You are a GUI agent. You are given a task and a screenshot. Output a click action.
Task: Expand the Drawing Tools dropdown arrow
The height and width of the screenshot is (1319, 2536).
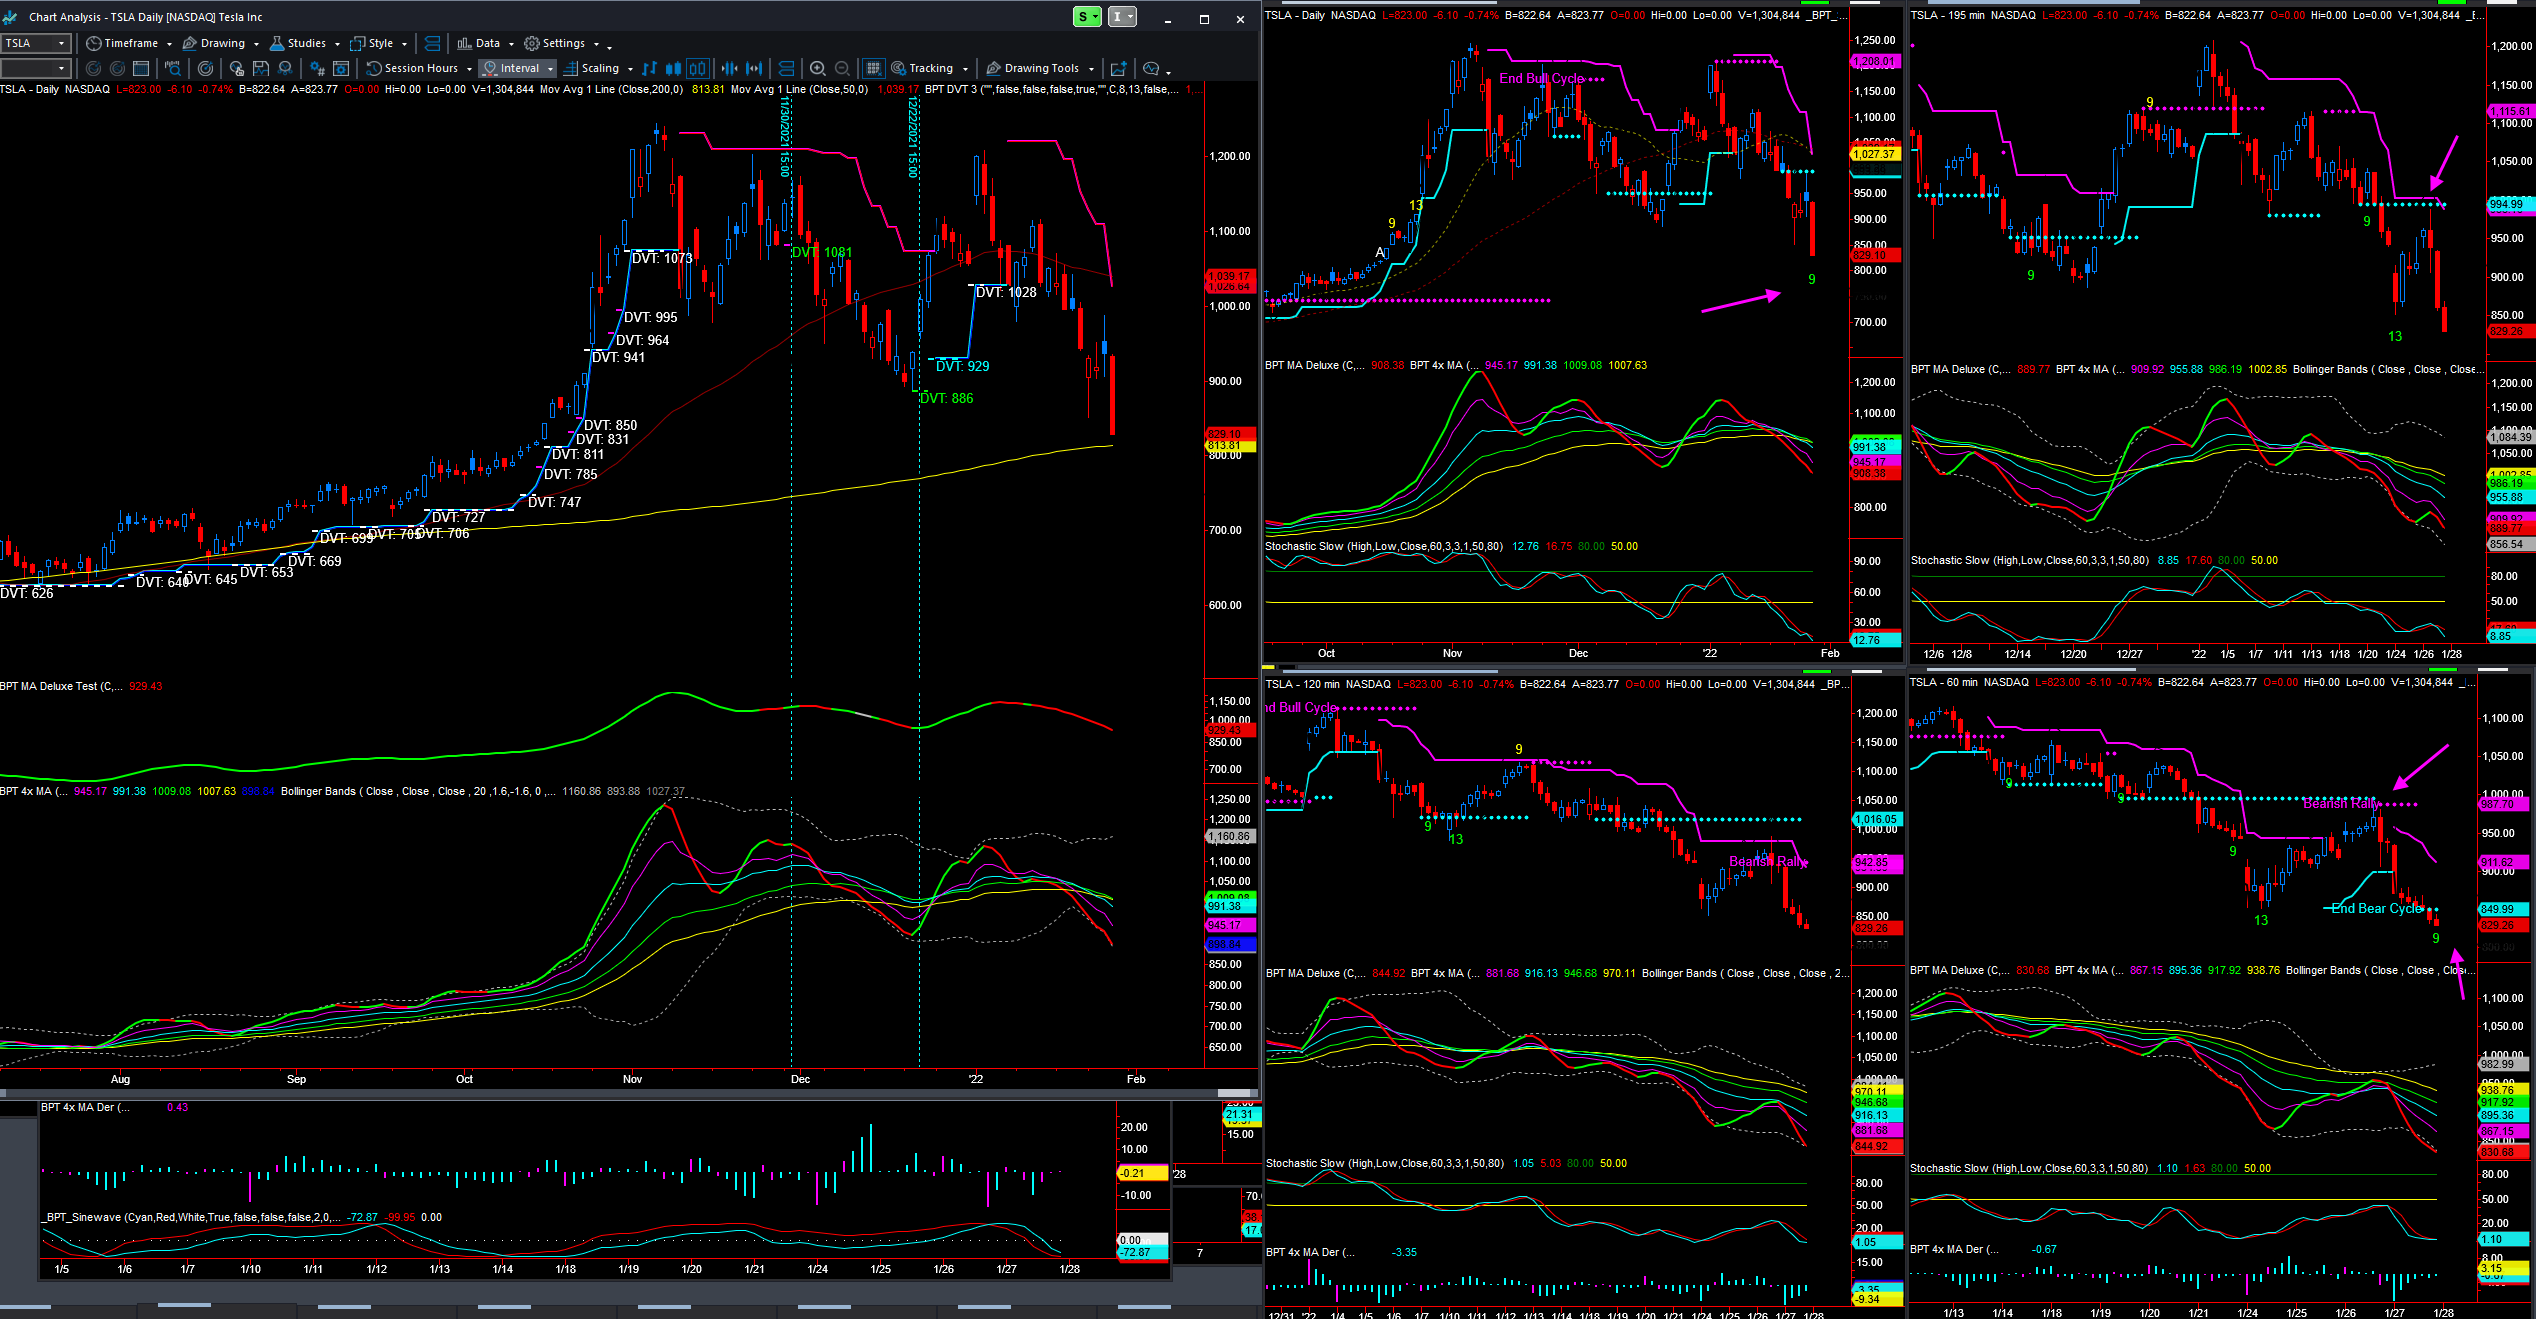1091,69
